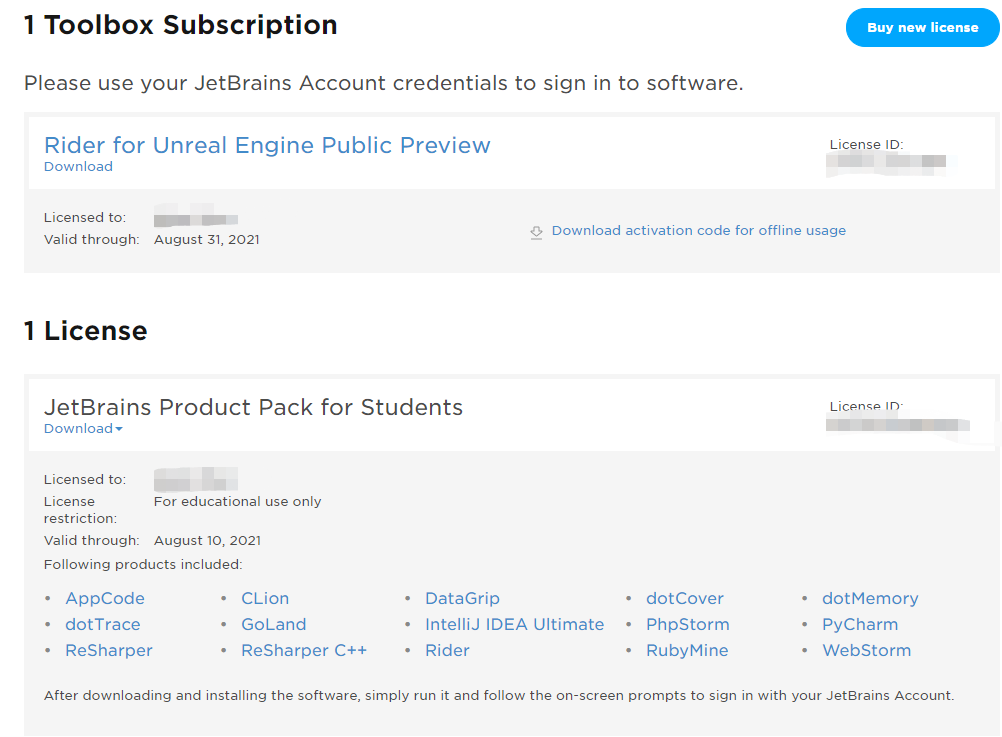Open the WebStorm product link
Image resolution: width=1002 pixels, height=737 pixels.
[866, 651]
